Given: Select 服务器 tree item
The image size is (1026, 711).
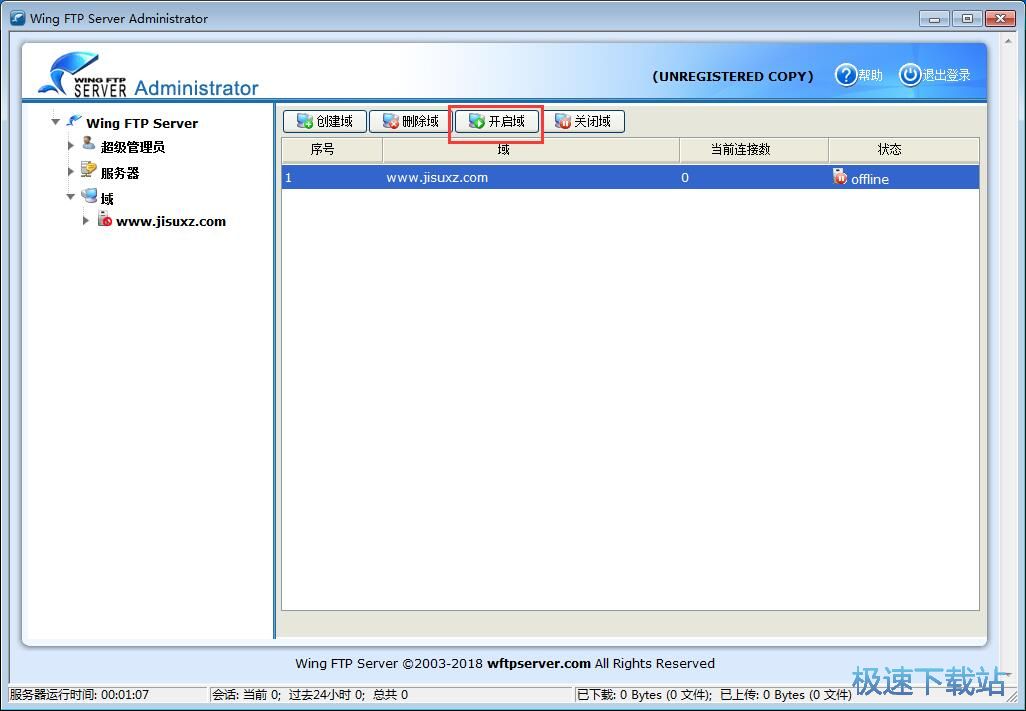Looking at the screenshot, I should pos(120,173).
